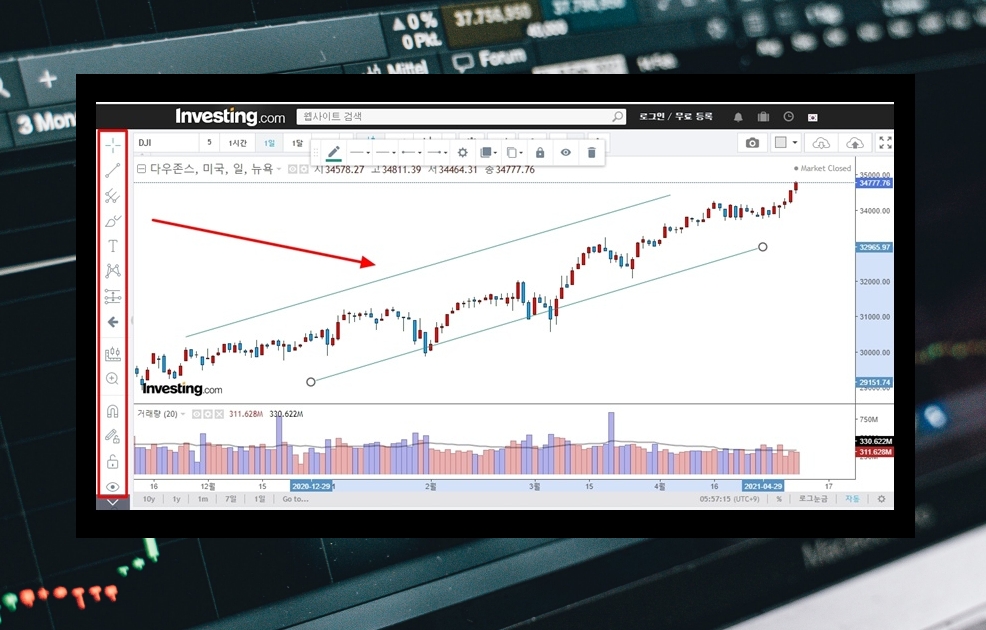The width and height of the screenshot is (986, 630).
Task: Open the Korean flag language selector
Action: click(812, 117)
